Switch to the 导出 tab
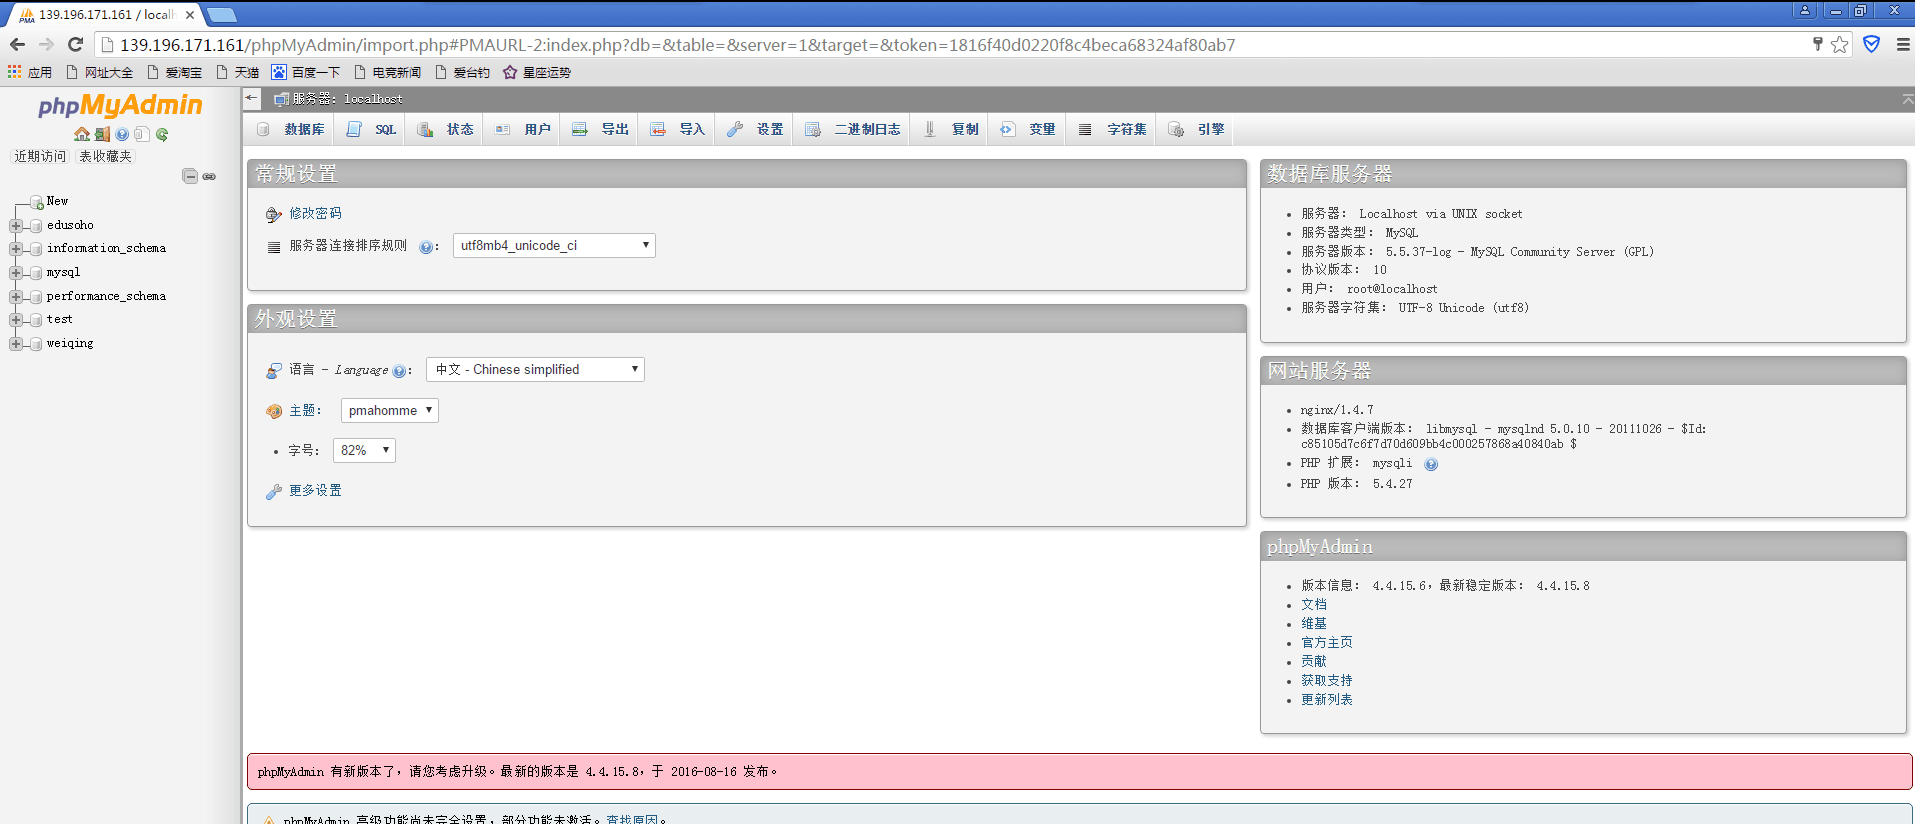 [x=600, y=129]
